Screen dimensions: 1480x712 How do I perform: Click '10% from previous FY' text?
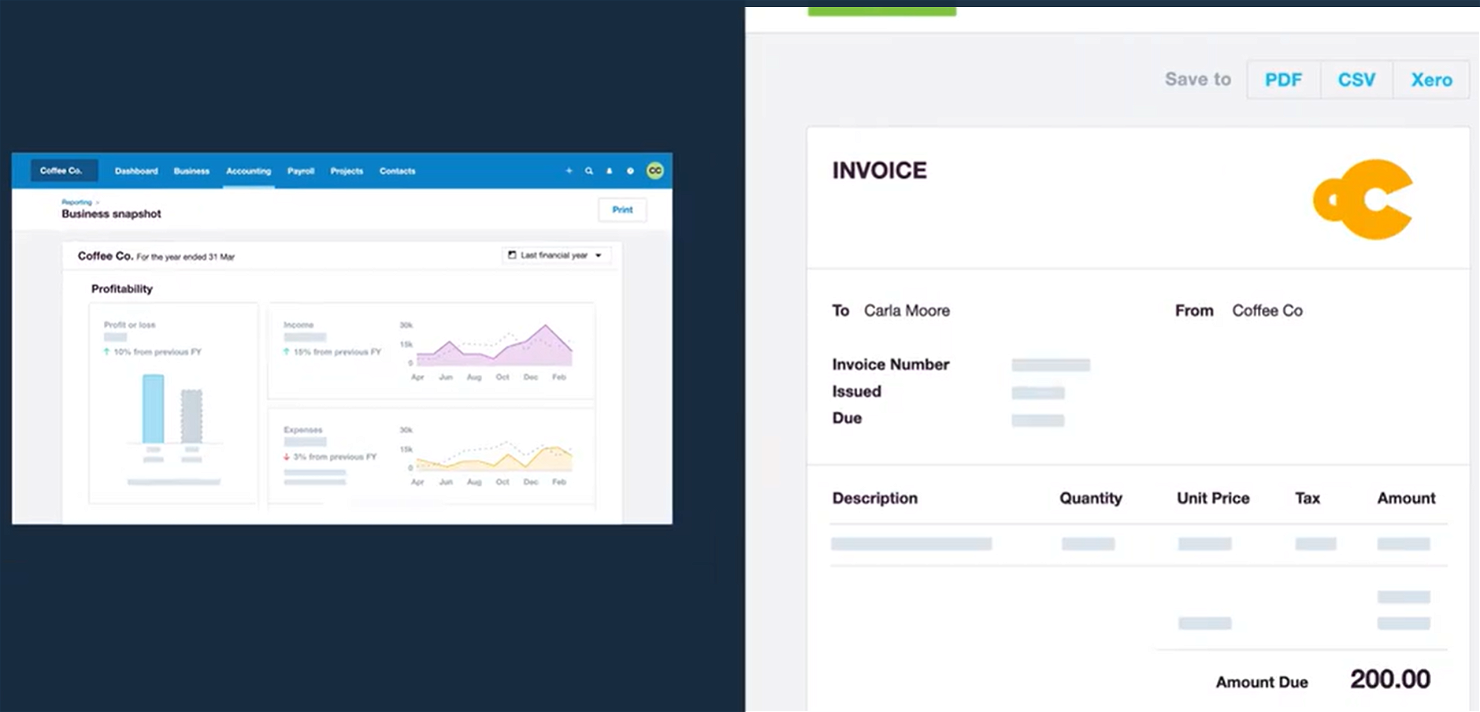click(x=157, y=352)
